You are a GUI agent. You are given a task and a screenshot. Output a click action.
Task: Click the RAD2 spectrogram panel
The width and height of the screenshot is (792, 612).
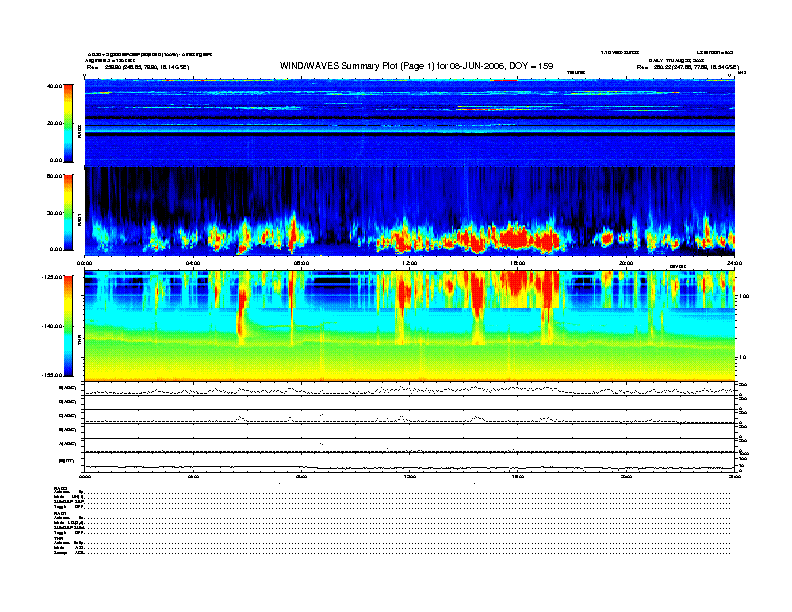pyautogui.click(x=410, y=123)
